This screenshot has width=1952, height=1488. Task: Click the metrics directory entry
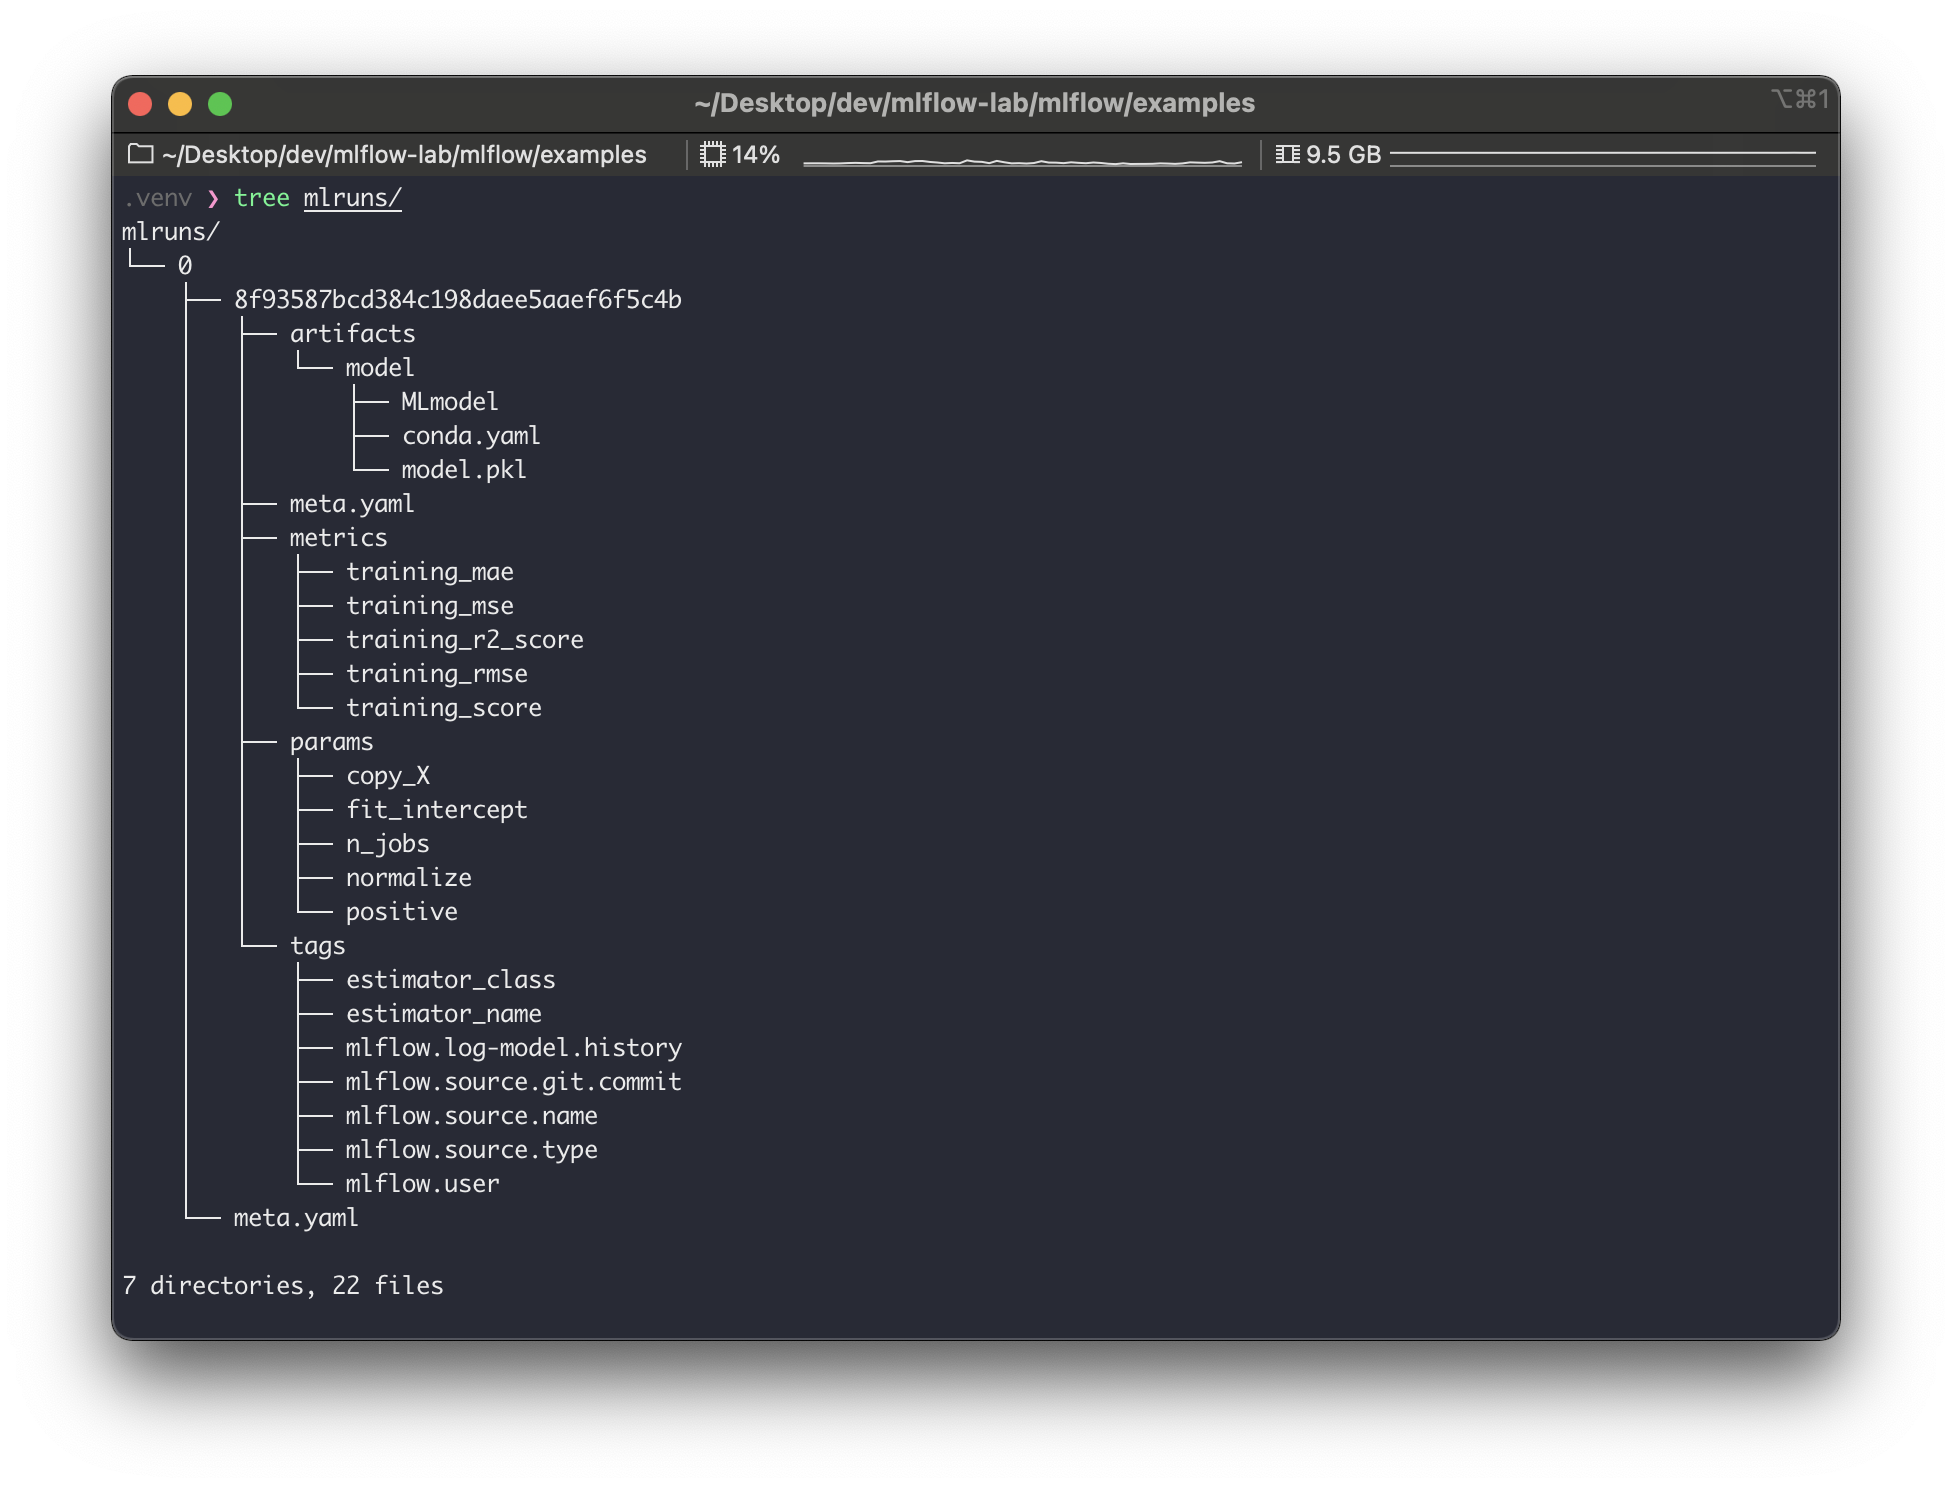click(338, 538)
